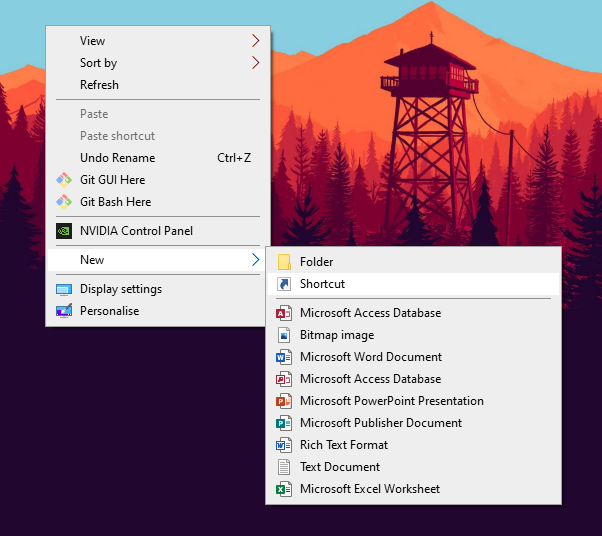Create a new Folder using the folder icon
This screenshot has width=602, height=536.
click(x=284, y=262)
